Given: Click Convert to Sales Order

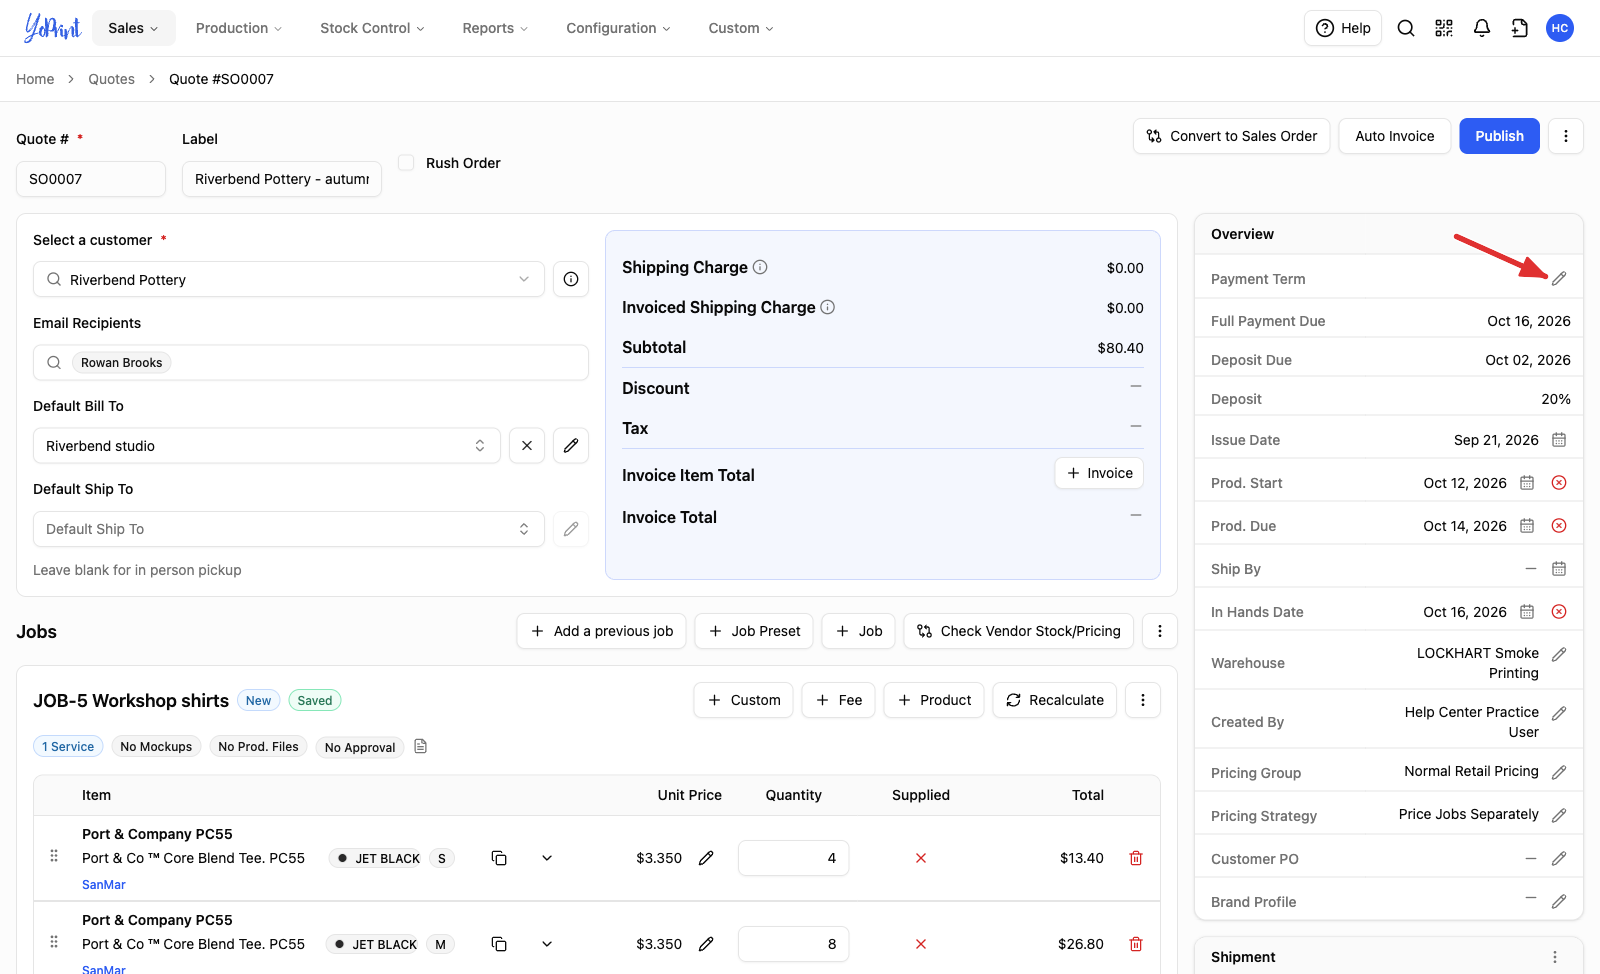Looking at the screenshot, I should pos(1232,136).
